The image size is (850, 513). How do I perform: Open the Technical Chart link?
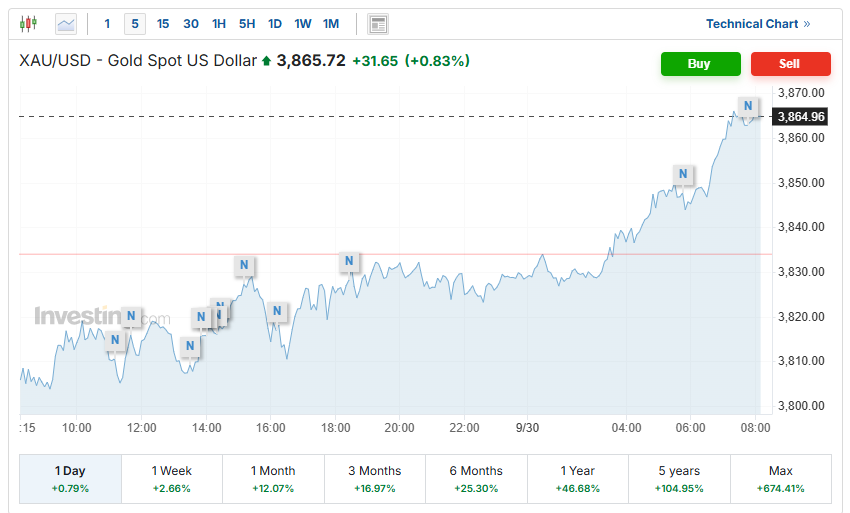coord(758,24)
